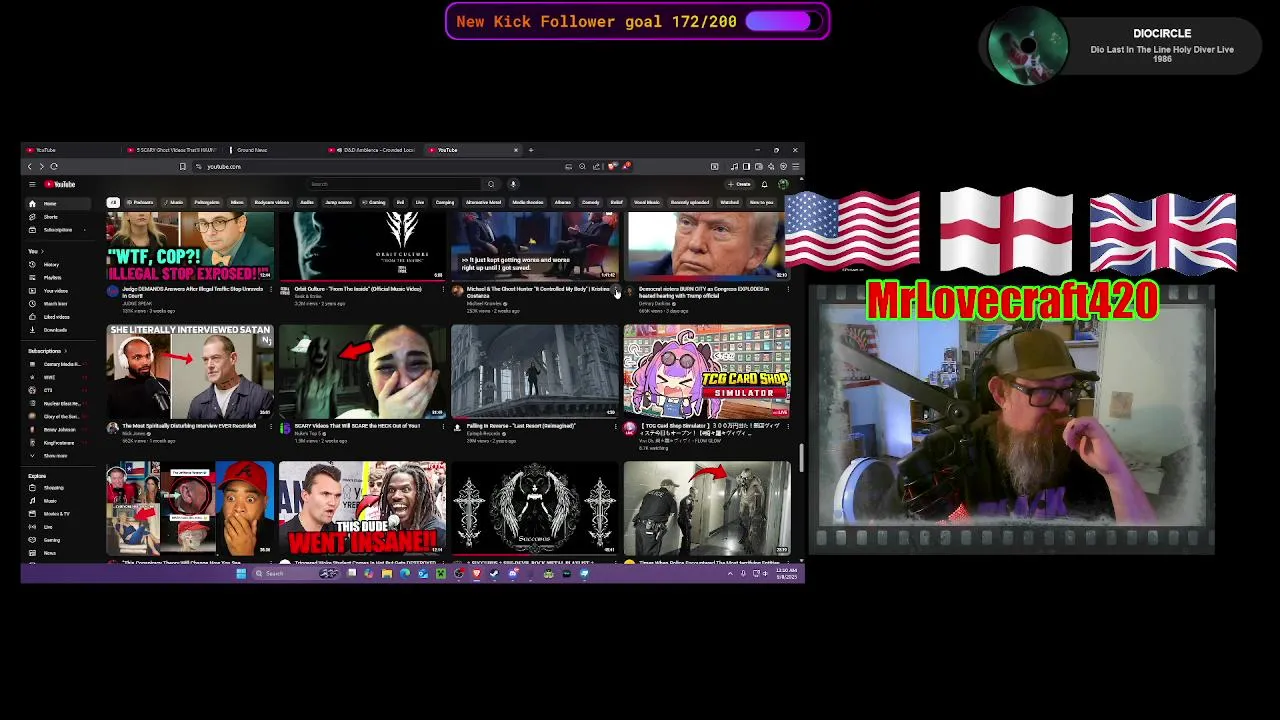The height and width of the screenshot is (720, 1280).
Task: Click the taskbar clock and date
Action: tap(787, 573)
